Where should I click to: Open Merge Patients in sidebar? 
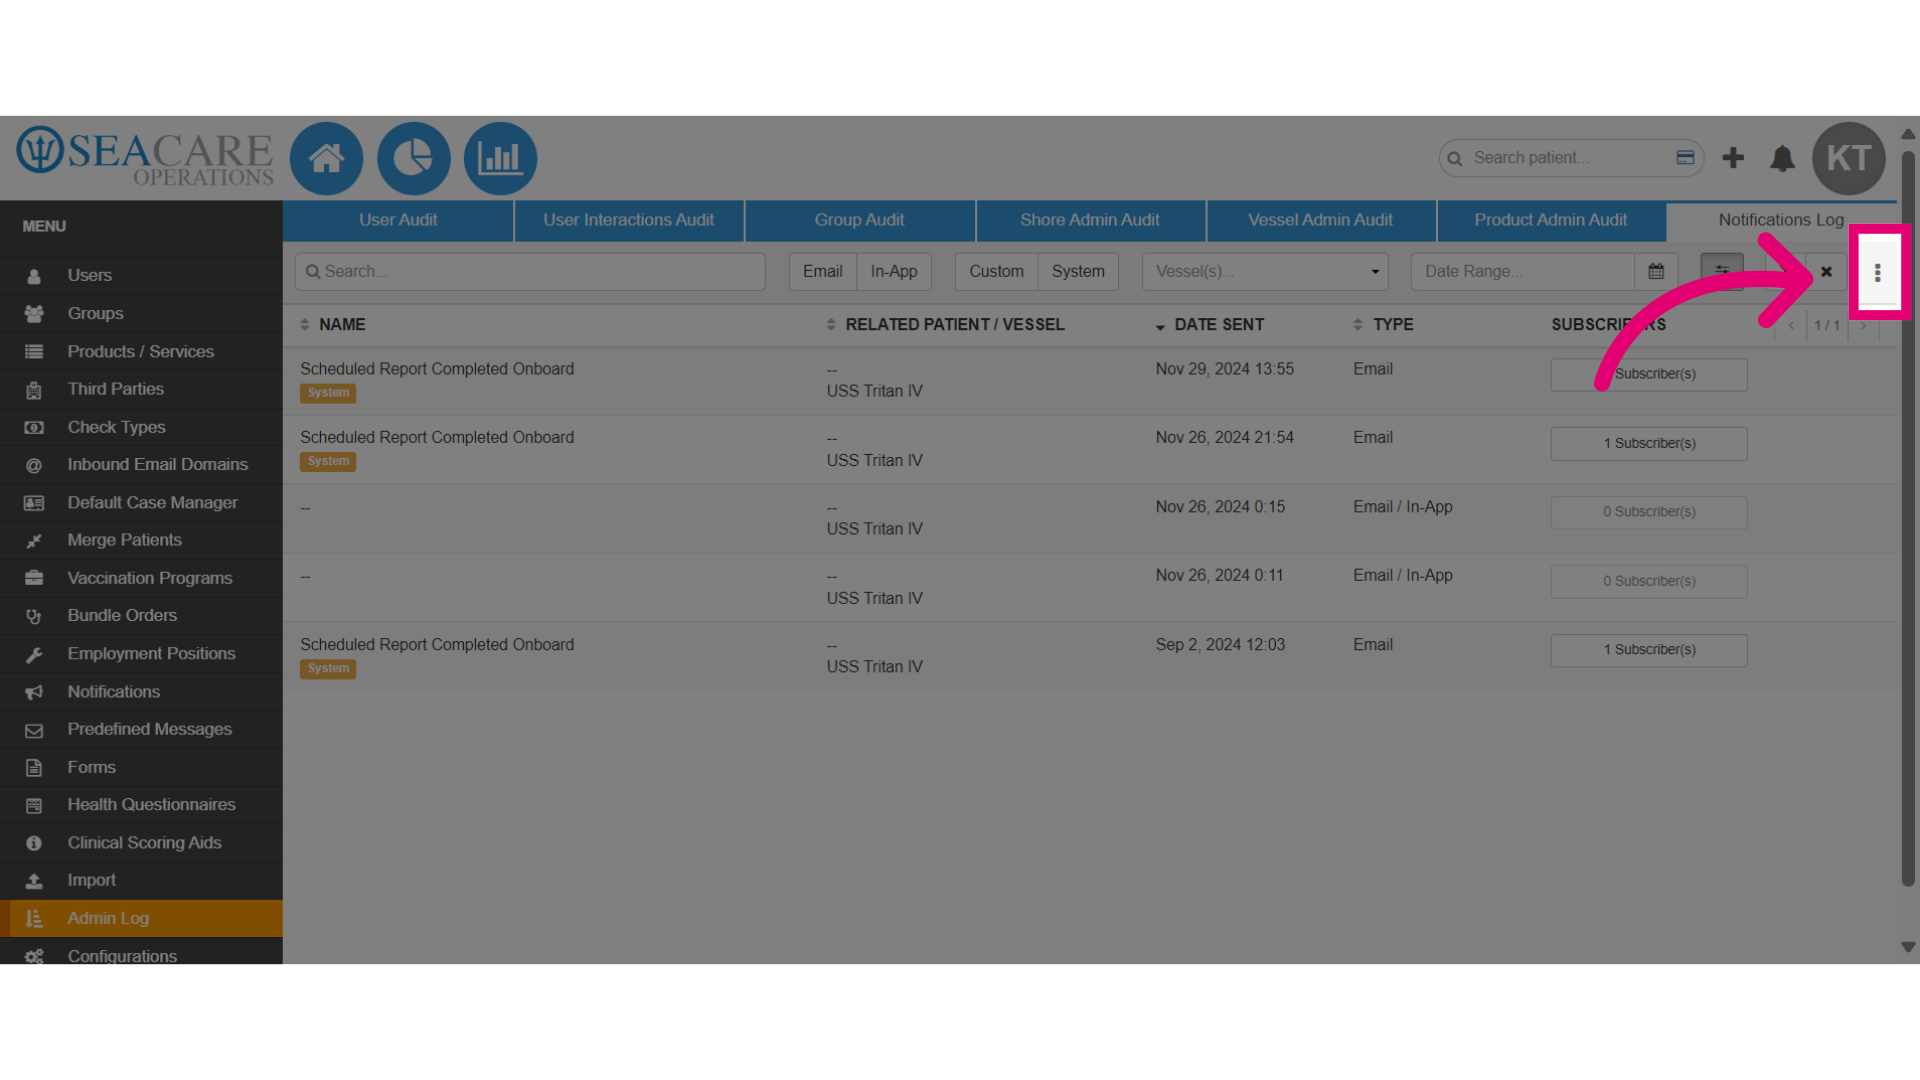pyautogui.click(x=141, y=540)
